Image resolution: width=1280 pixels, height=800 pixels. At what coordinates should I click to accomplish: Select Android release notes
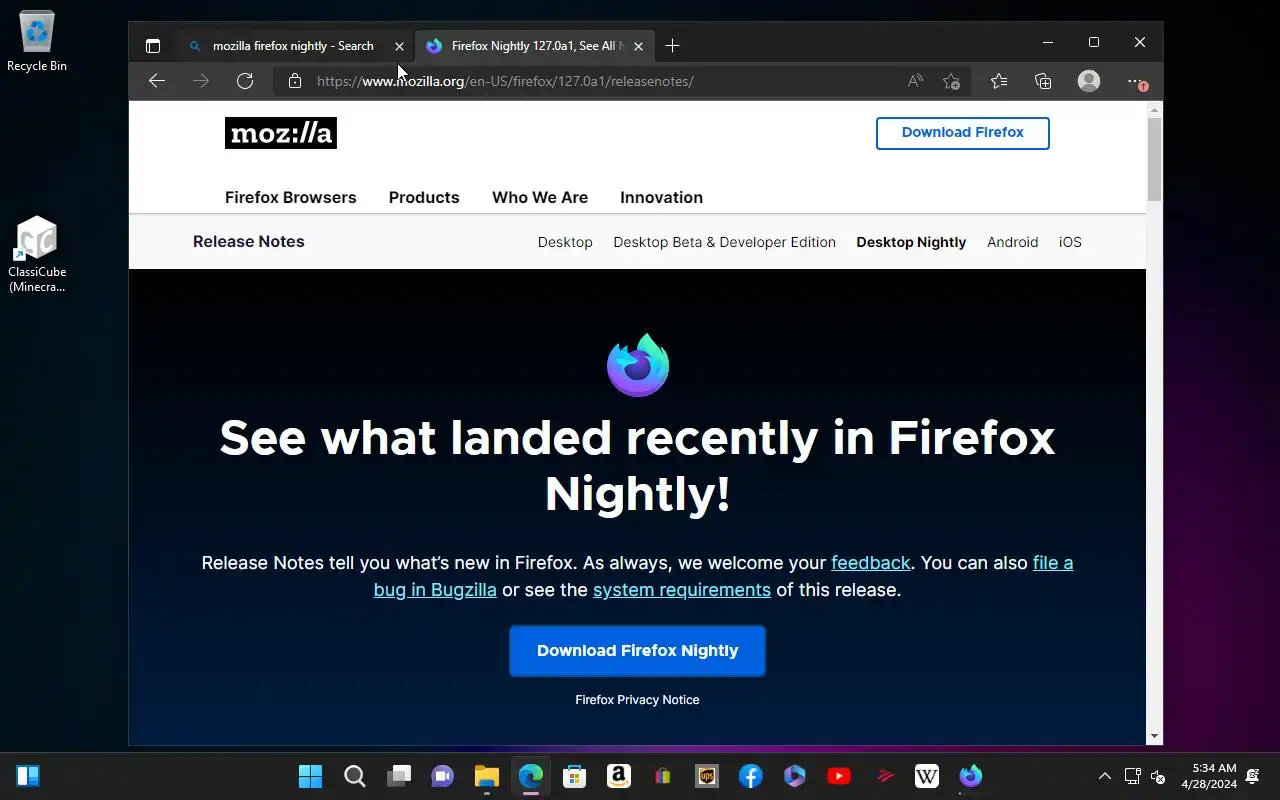[x=1012, y=242]
